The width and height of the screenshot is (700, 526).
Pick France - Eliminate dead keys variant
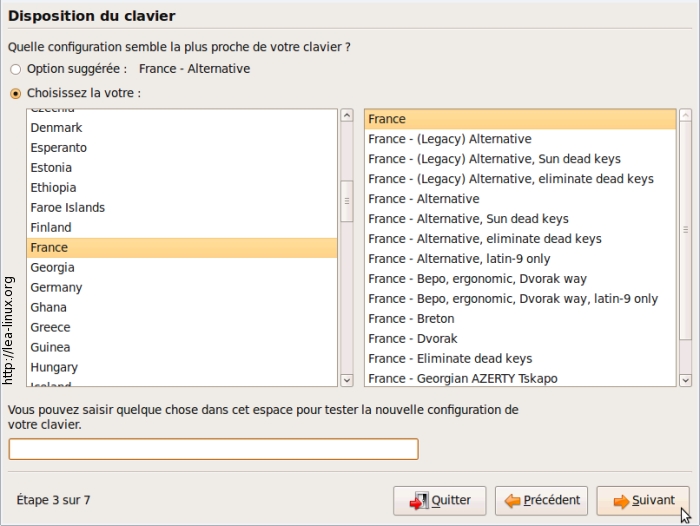[449, 358]
